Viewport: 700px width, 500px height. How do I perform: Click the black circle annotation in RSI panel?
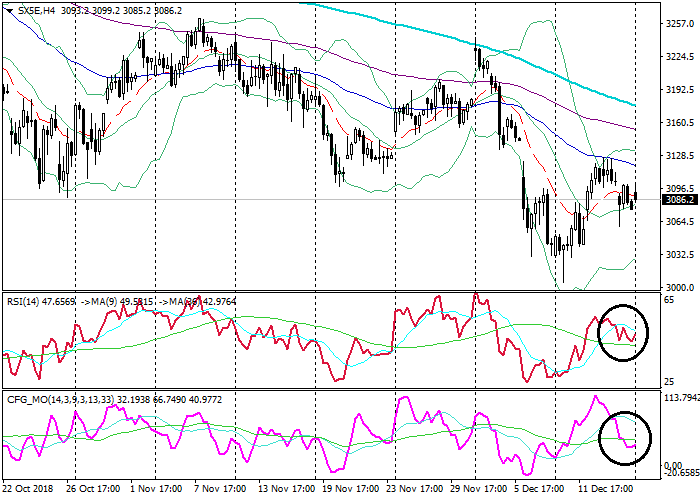tap(622, 332)
